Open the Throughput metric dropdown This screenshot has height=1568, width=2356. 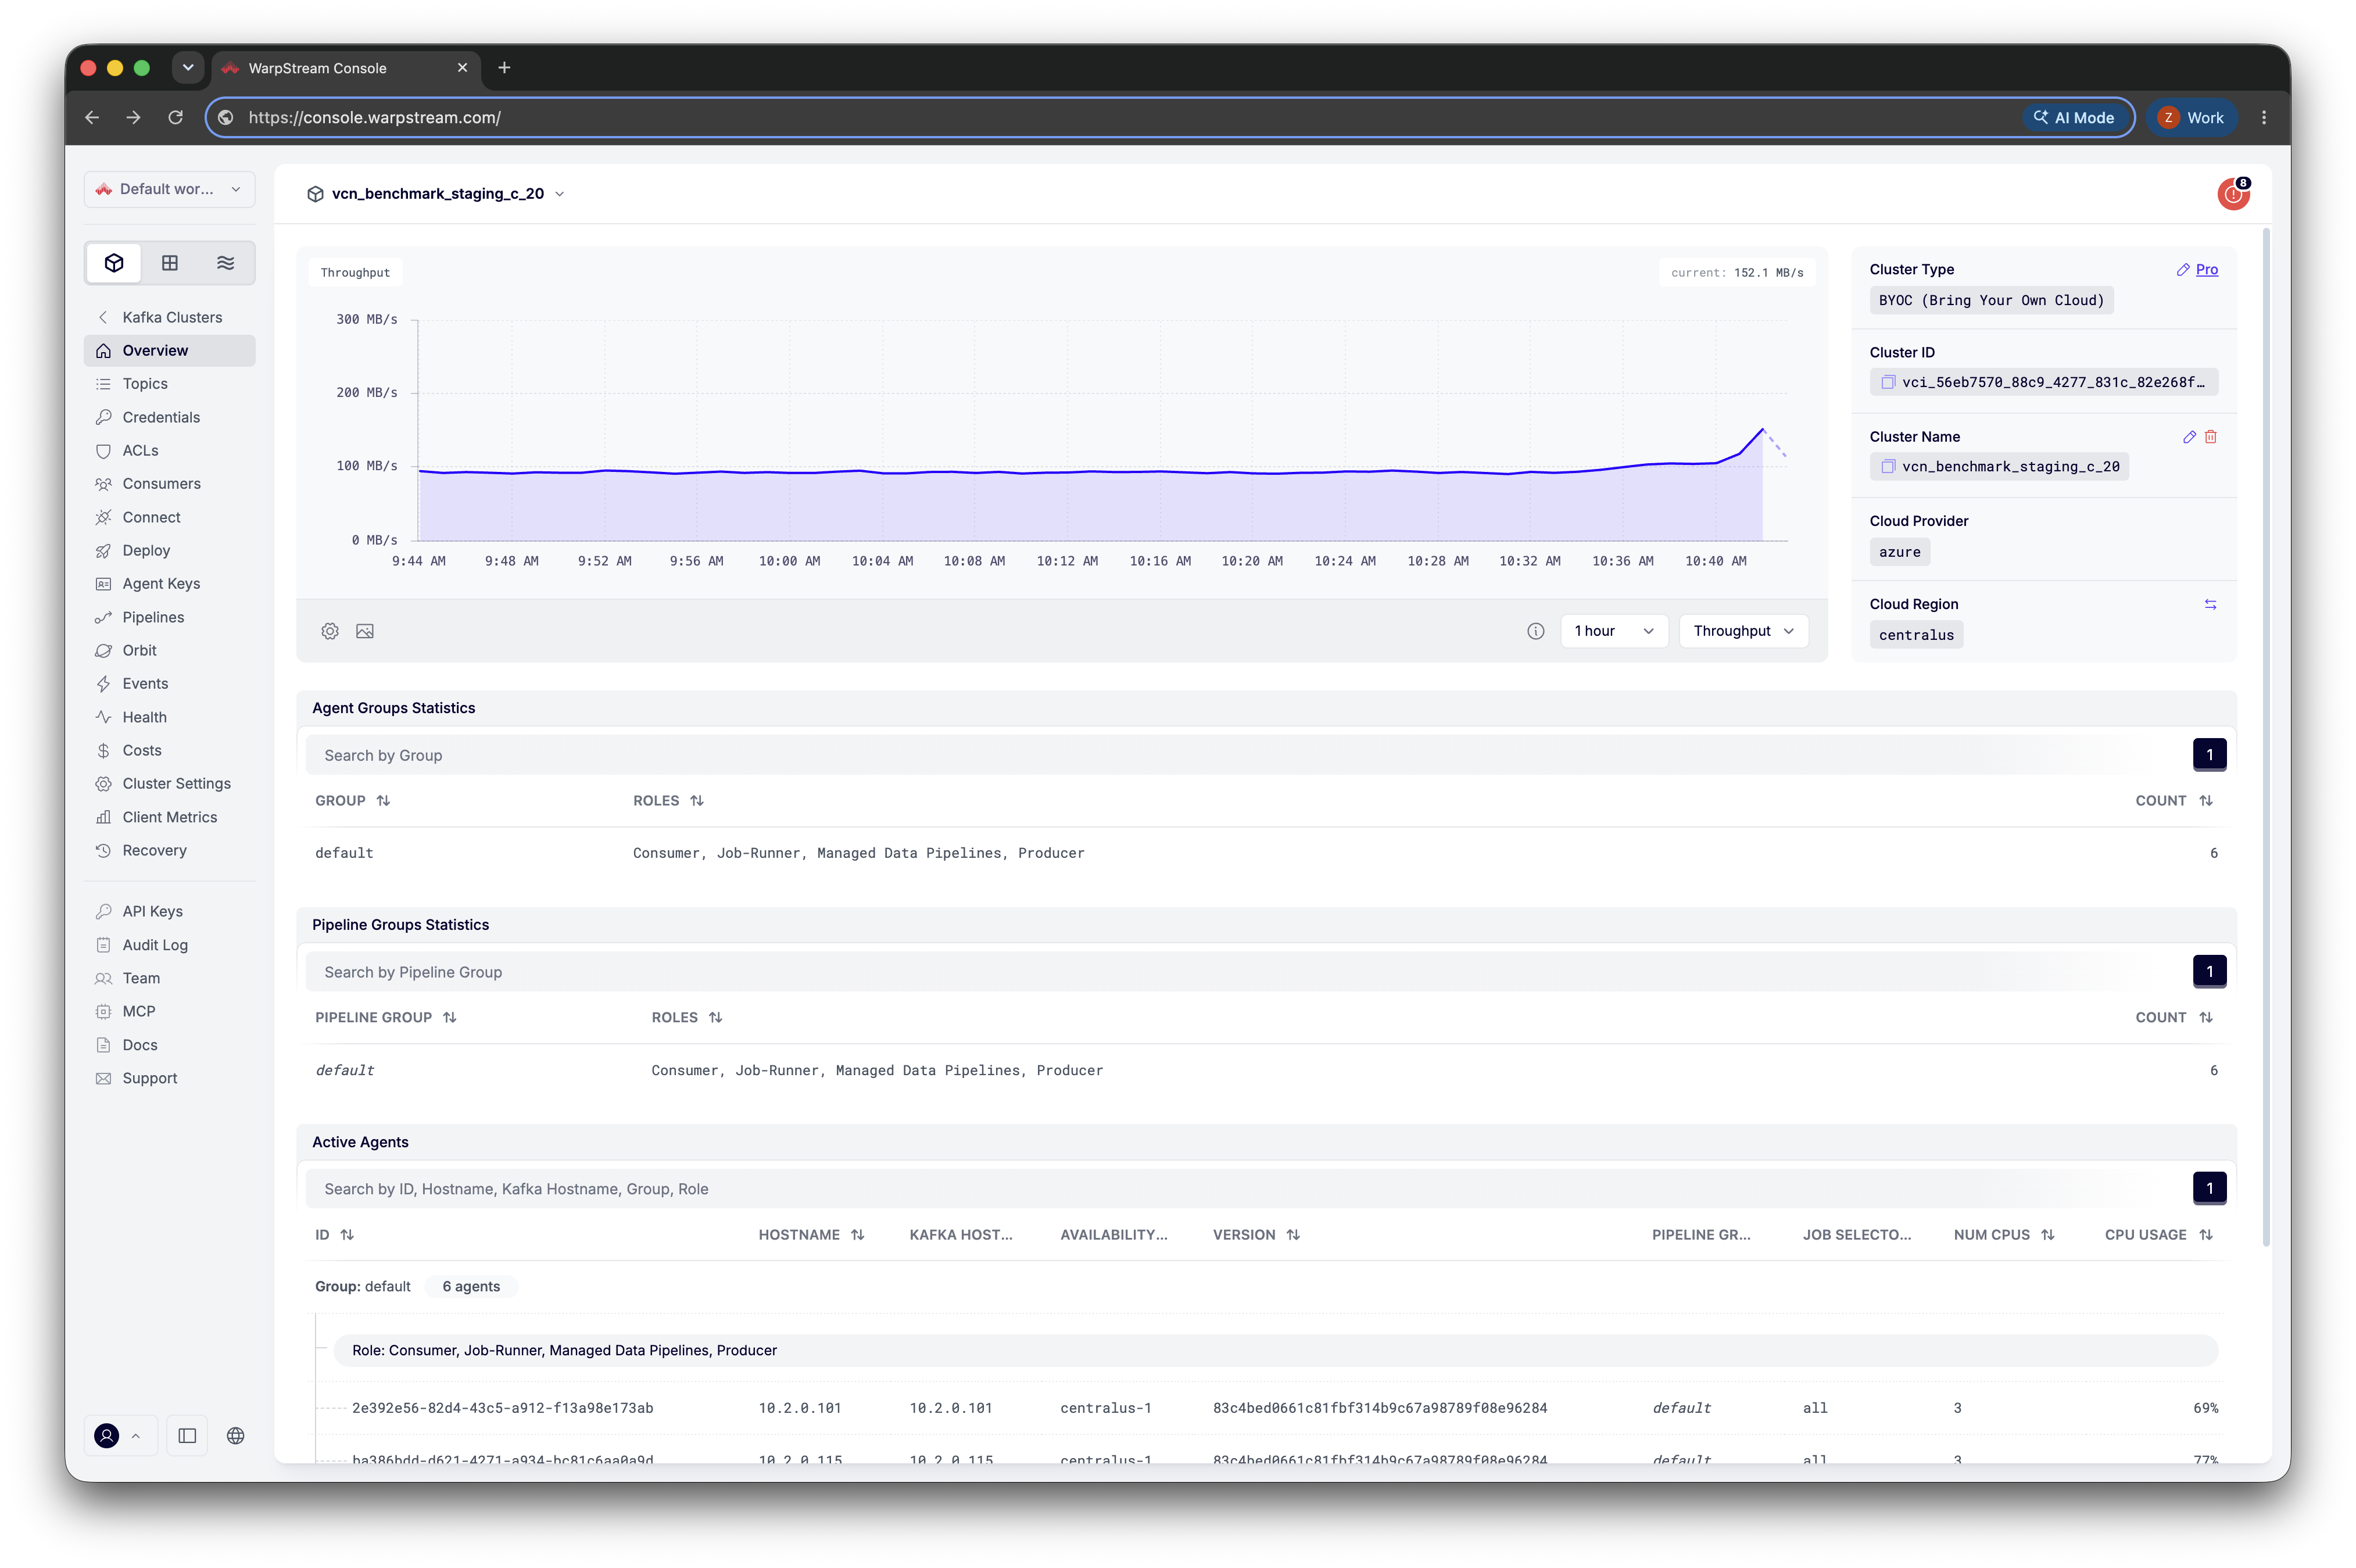[x=1743, y=631]
